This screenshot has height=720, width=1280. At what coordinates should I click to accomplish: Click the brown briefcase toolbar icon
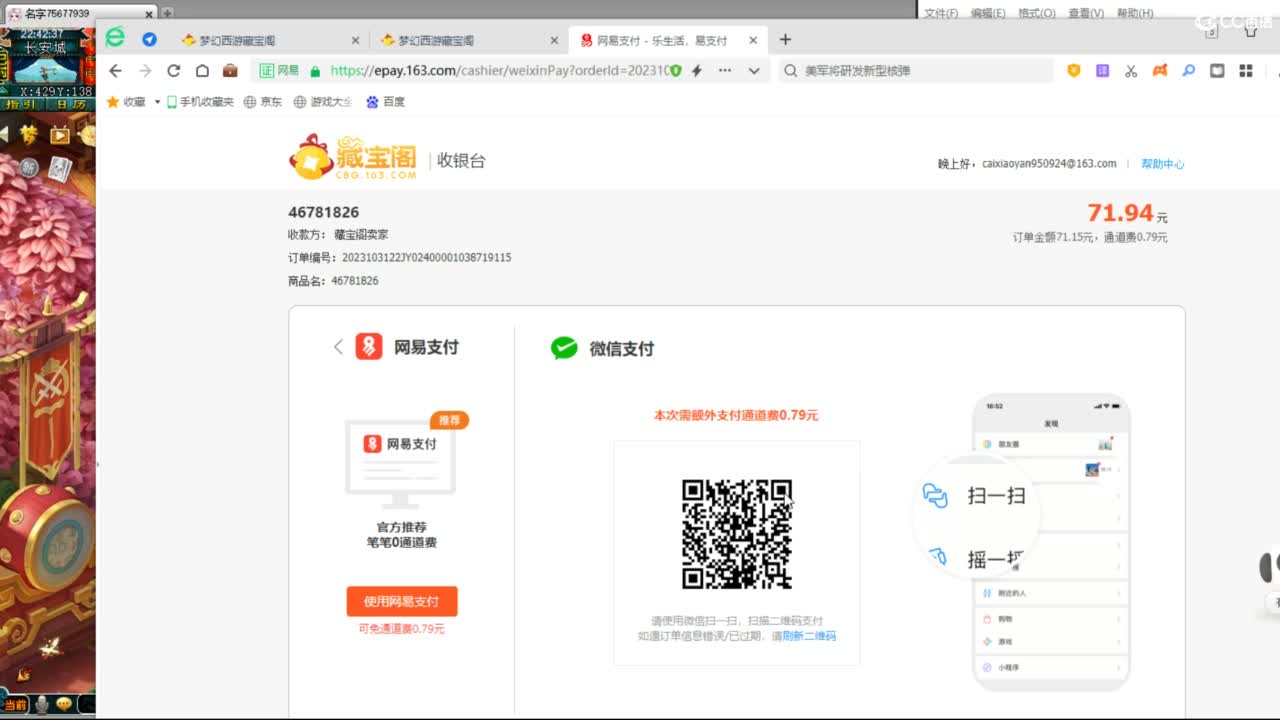pyautogui.click(x=230, y=71)
